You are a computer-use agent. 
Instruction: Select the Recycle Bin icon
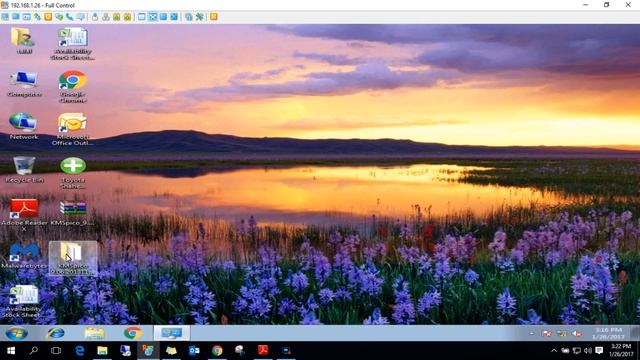coord(24,169)
